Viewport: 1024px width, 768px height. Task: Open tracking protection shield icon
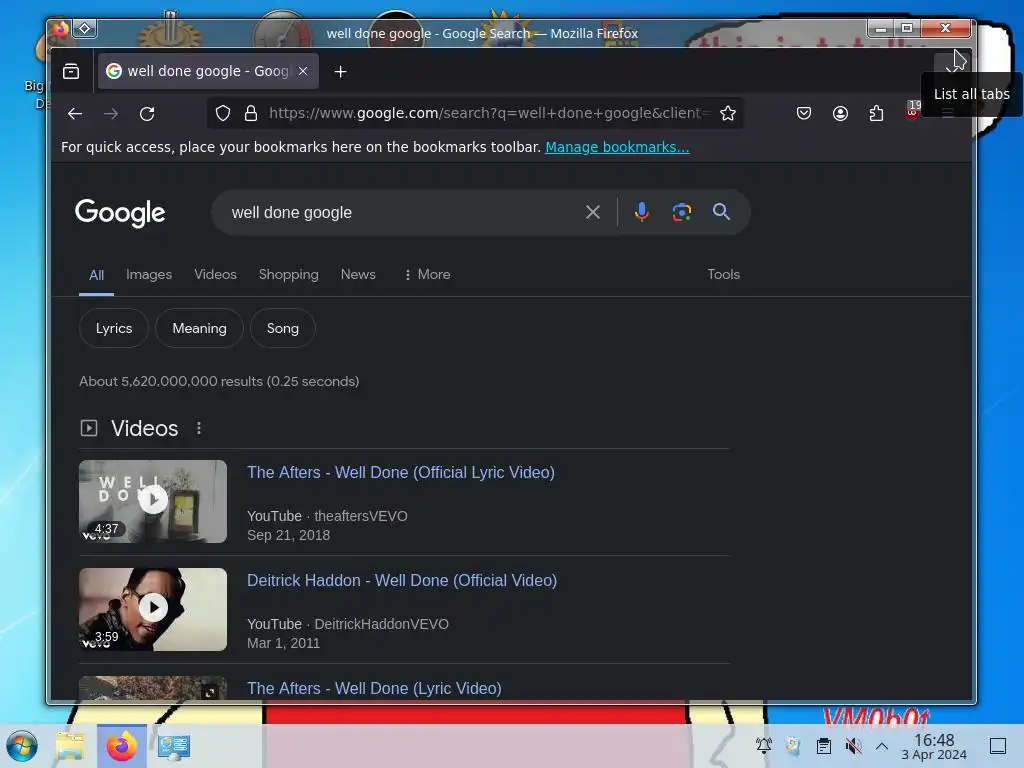coord(223,114)
